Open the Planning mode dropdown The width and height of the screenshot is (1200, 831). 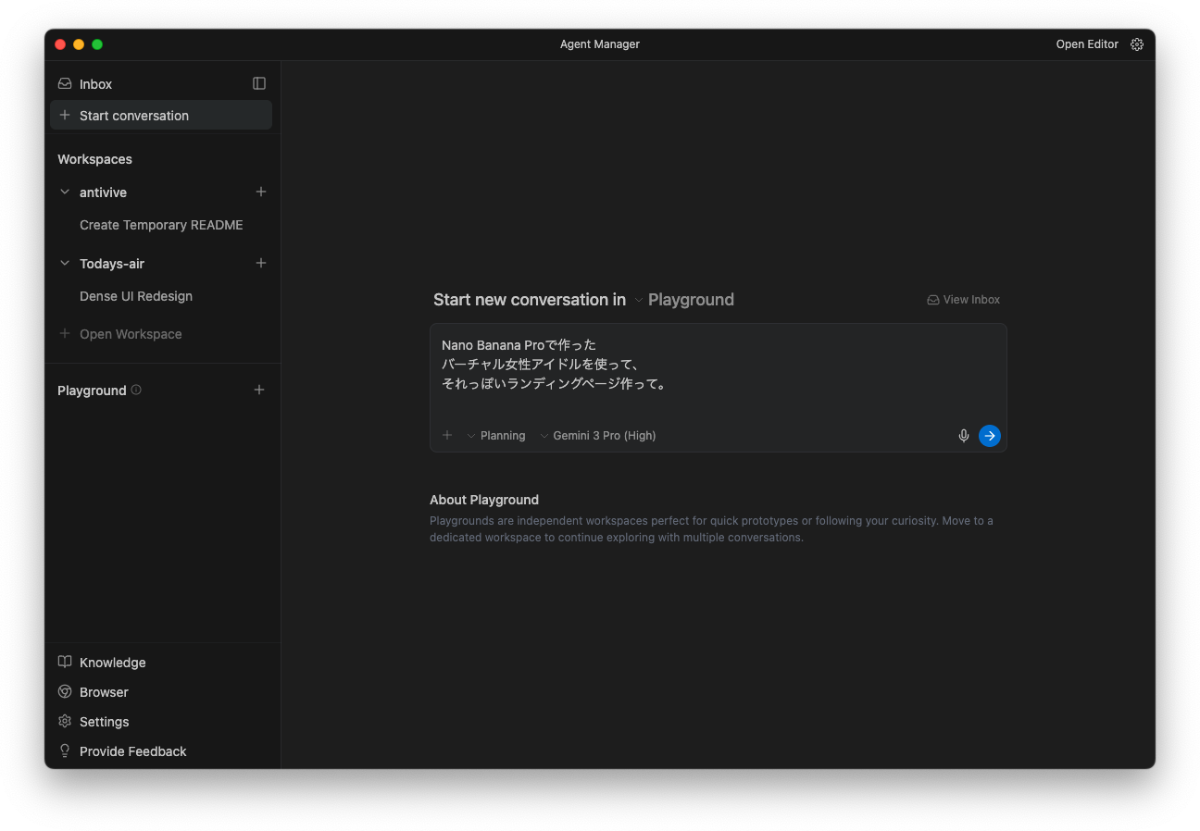tap(496, 436)
